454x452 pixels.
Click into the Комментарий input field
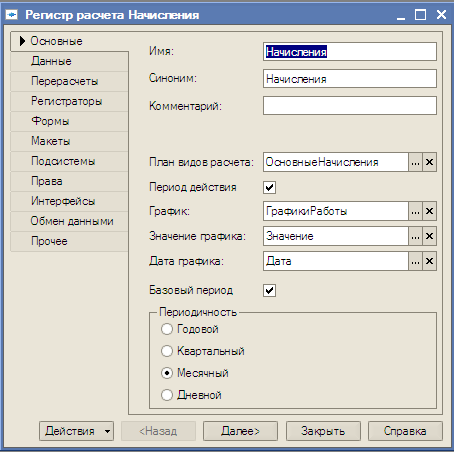(350, 106)
